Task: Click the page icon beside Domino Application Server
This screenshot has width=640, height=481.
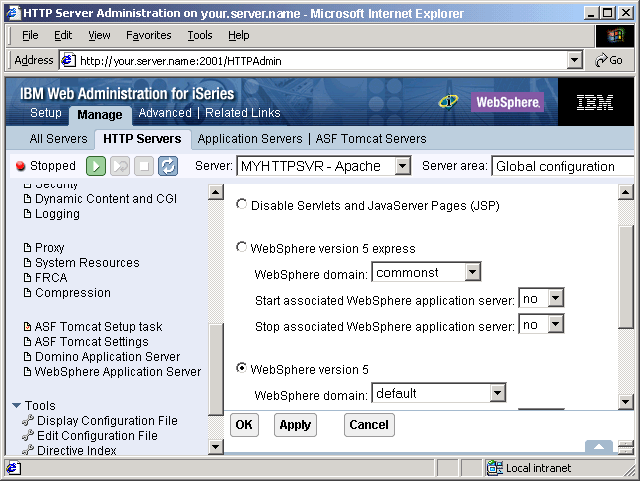Action: click(27, 357)
